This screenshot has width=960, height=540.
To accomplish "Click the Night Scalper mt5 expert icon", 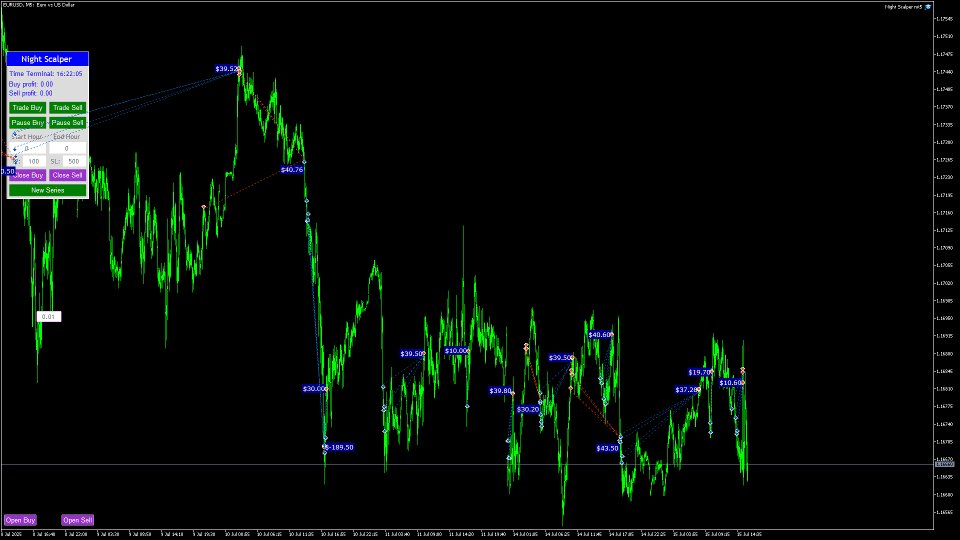I will click(x=928, y=7).
